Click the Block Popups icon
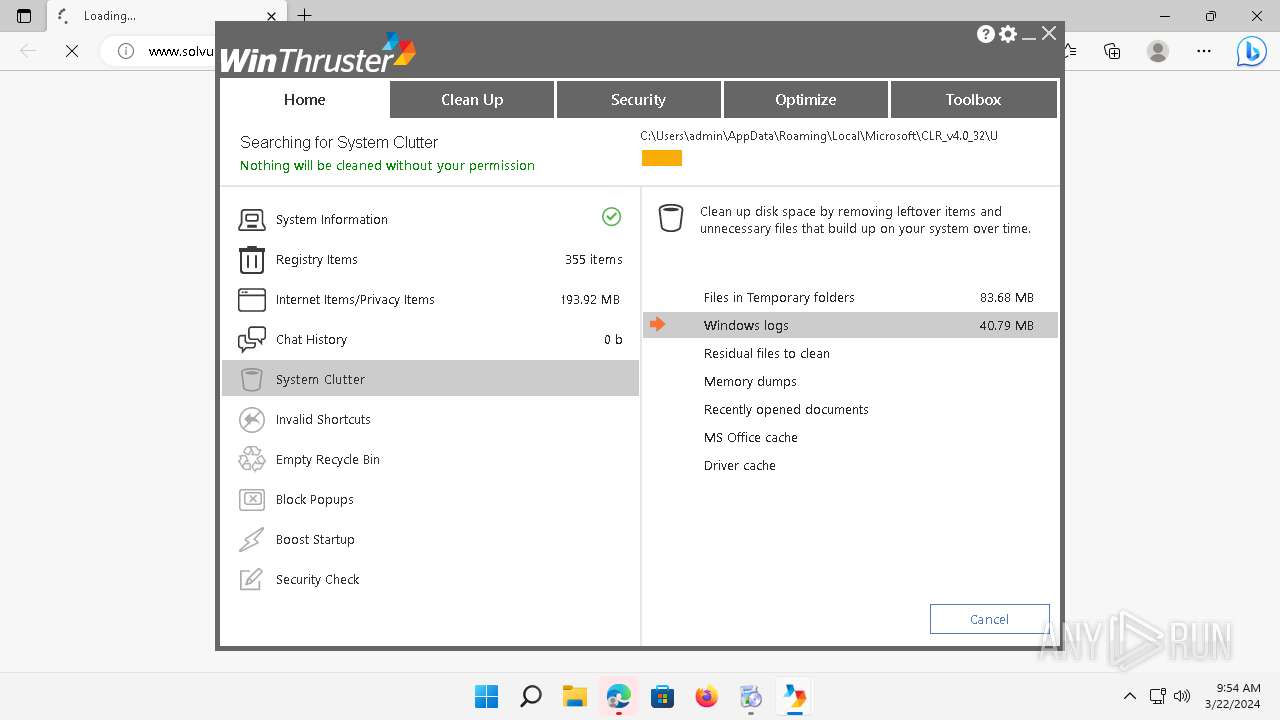The width and height of the screenshot is (1280, 720). click(252, 500)
